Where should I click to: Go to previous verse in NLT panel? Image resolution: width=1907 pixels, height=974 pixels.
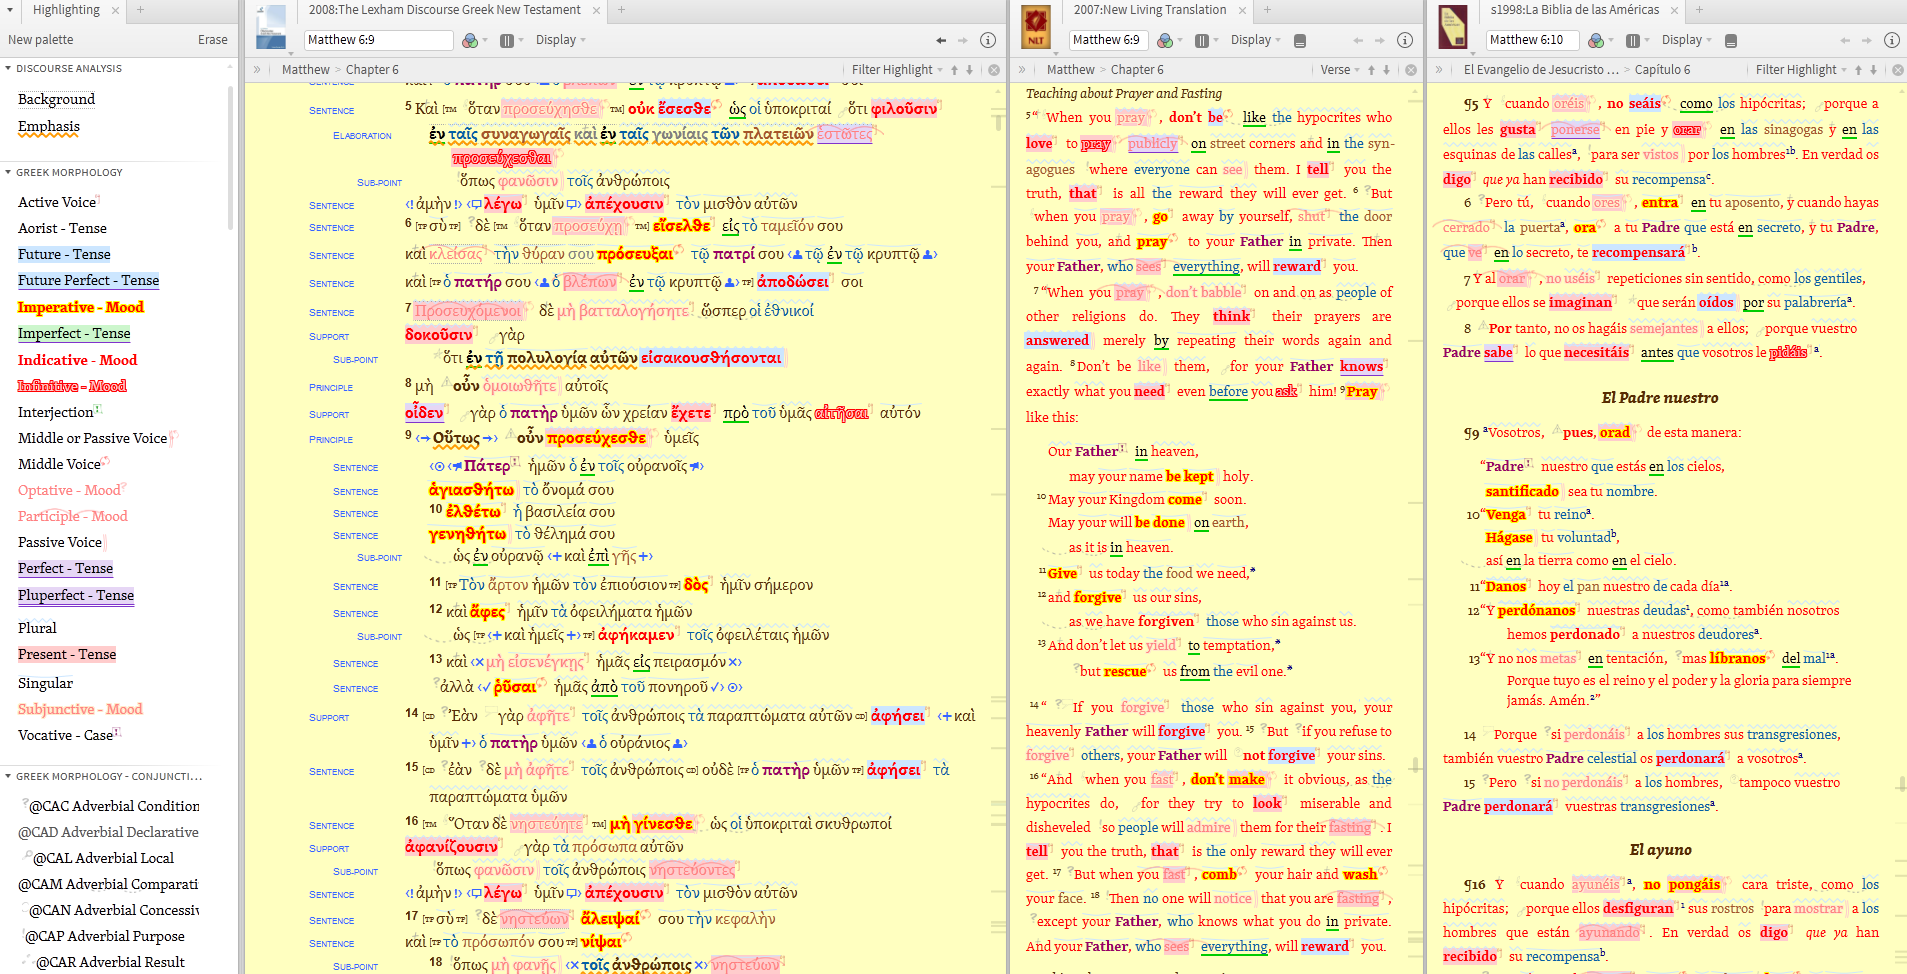coord(1372,70)
